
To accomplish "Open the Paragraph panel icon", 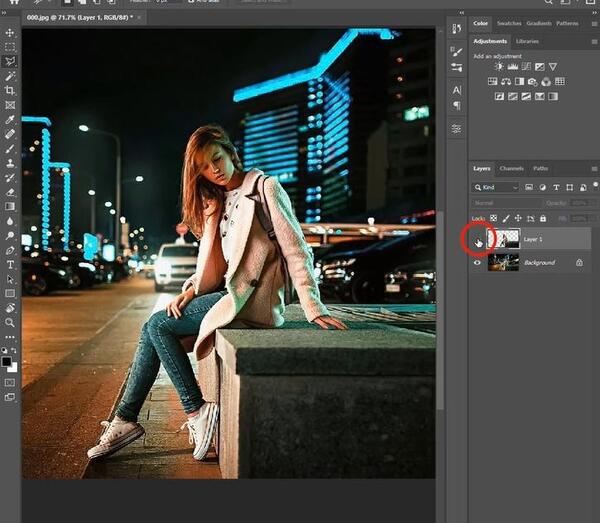I will 457,105.
